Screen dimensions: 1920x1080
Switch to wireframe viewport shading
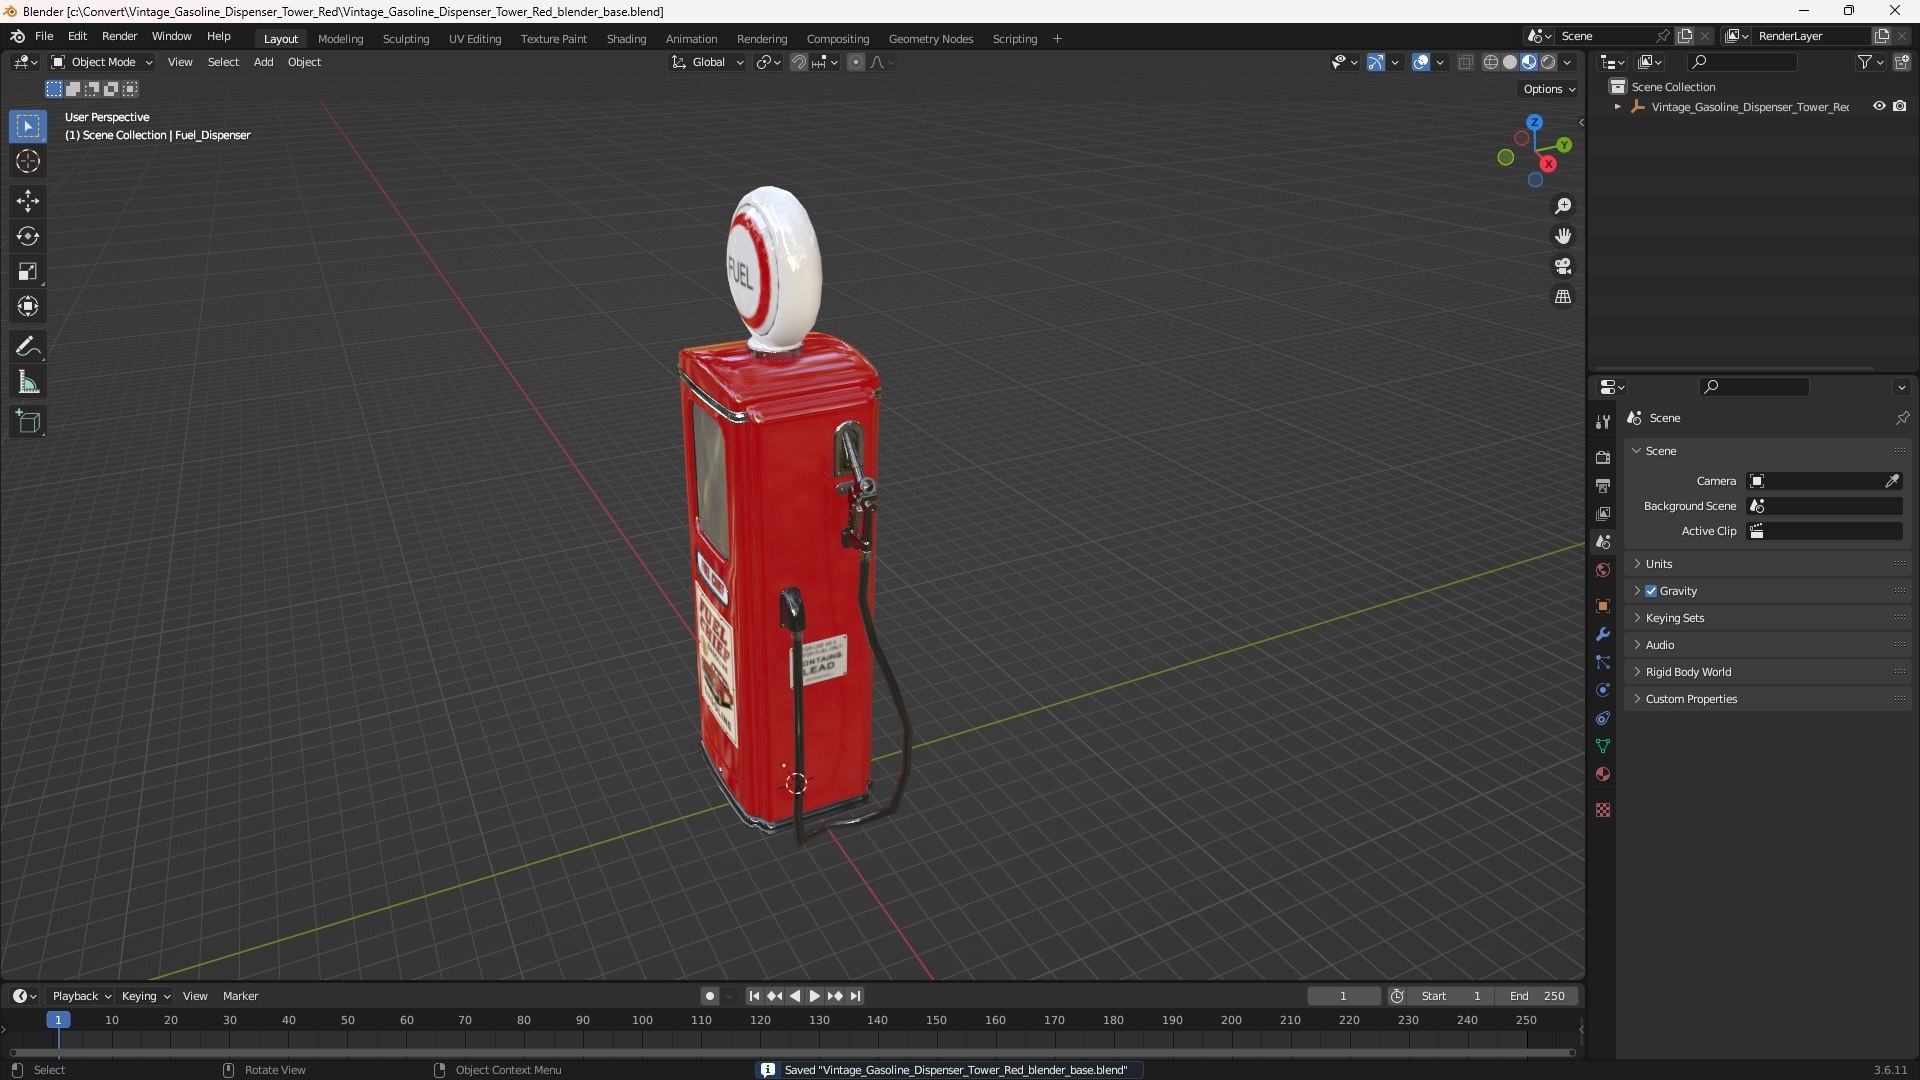click(x=1490, y=62)
